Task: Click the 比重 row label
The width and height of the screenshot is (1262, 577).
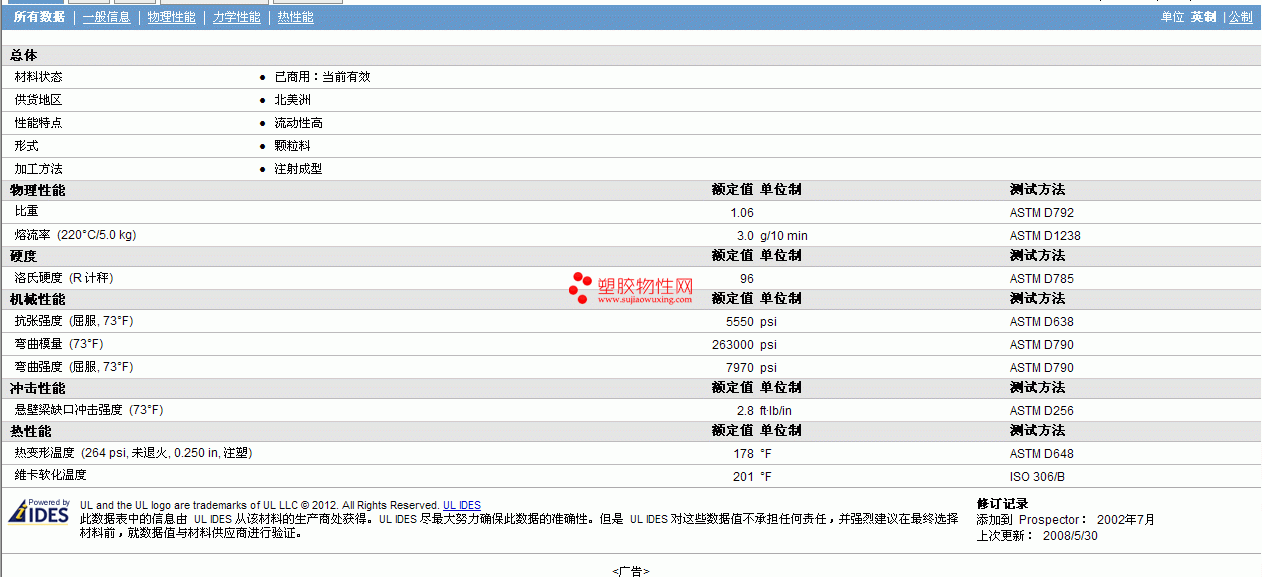Action: [27, 212]
